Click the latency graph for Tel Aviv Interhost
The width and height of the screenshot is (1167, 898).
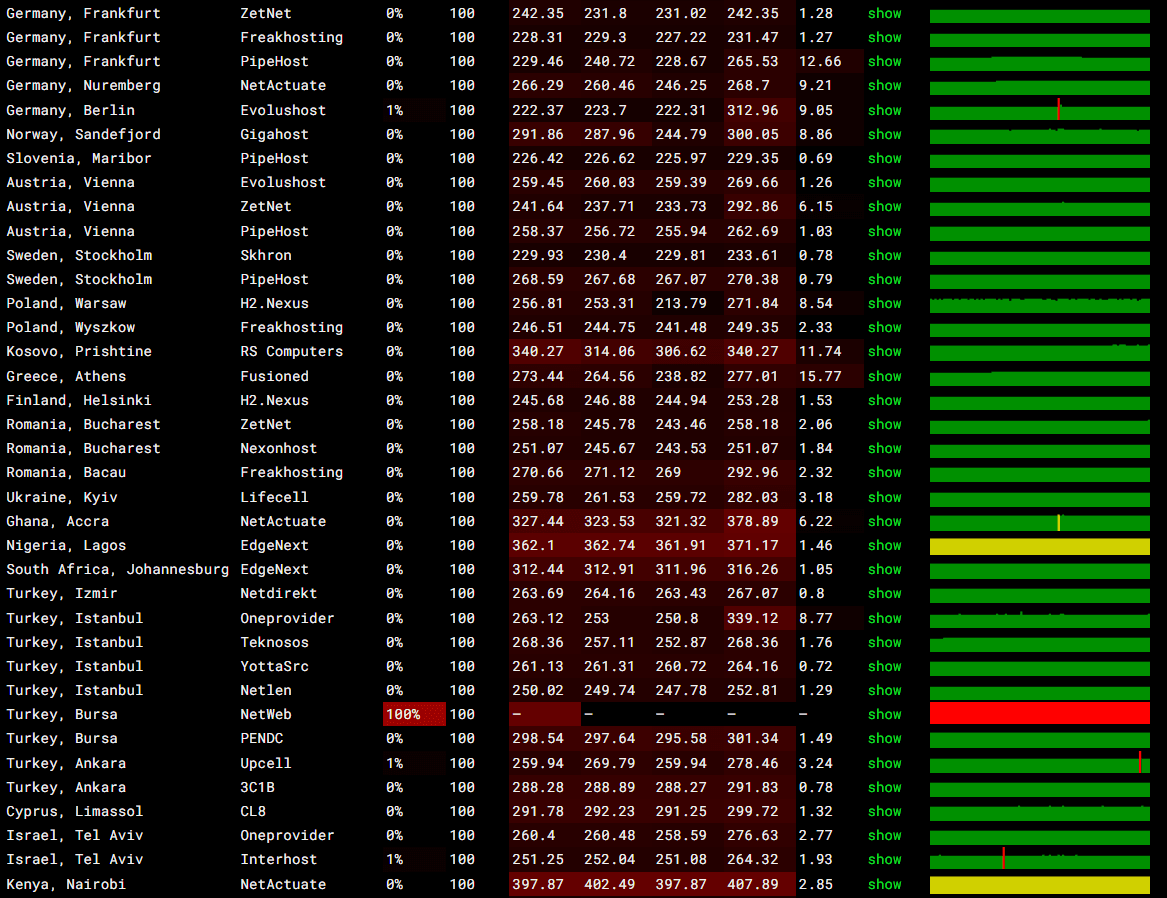1040,859
